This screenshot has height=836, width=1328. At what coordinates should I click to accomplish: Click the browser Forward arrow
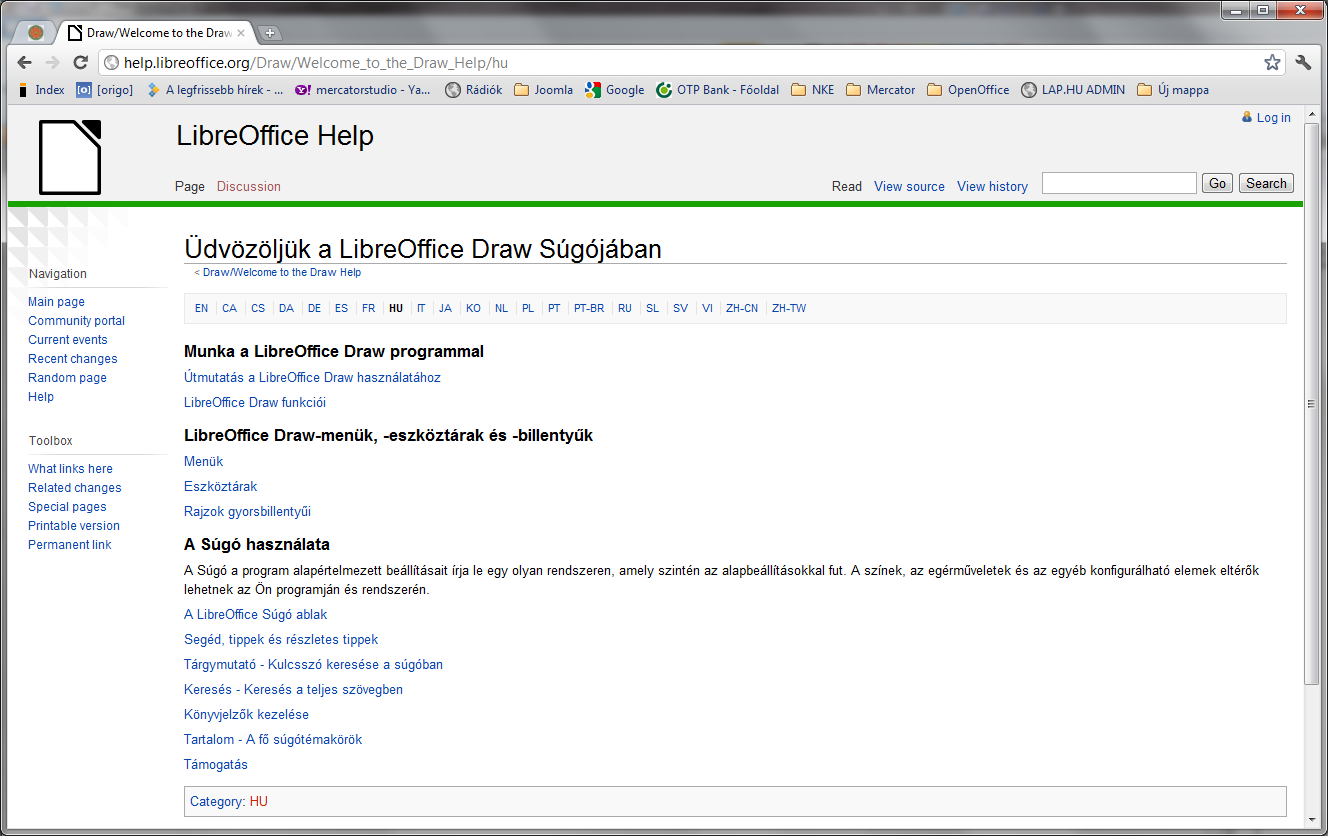click(53, 62)
